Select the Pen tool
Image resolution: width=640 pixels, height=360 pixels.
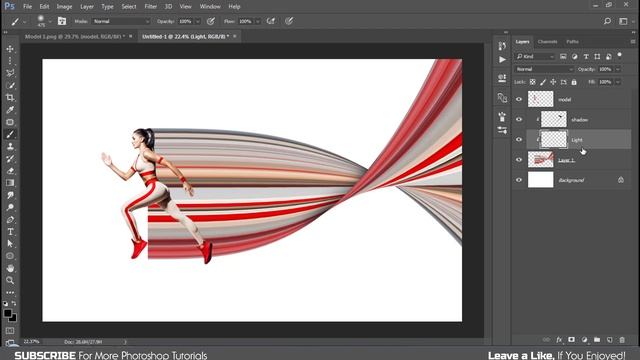click(10, 220)
